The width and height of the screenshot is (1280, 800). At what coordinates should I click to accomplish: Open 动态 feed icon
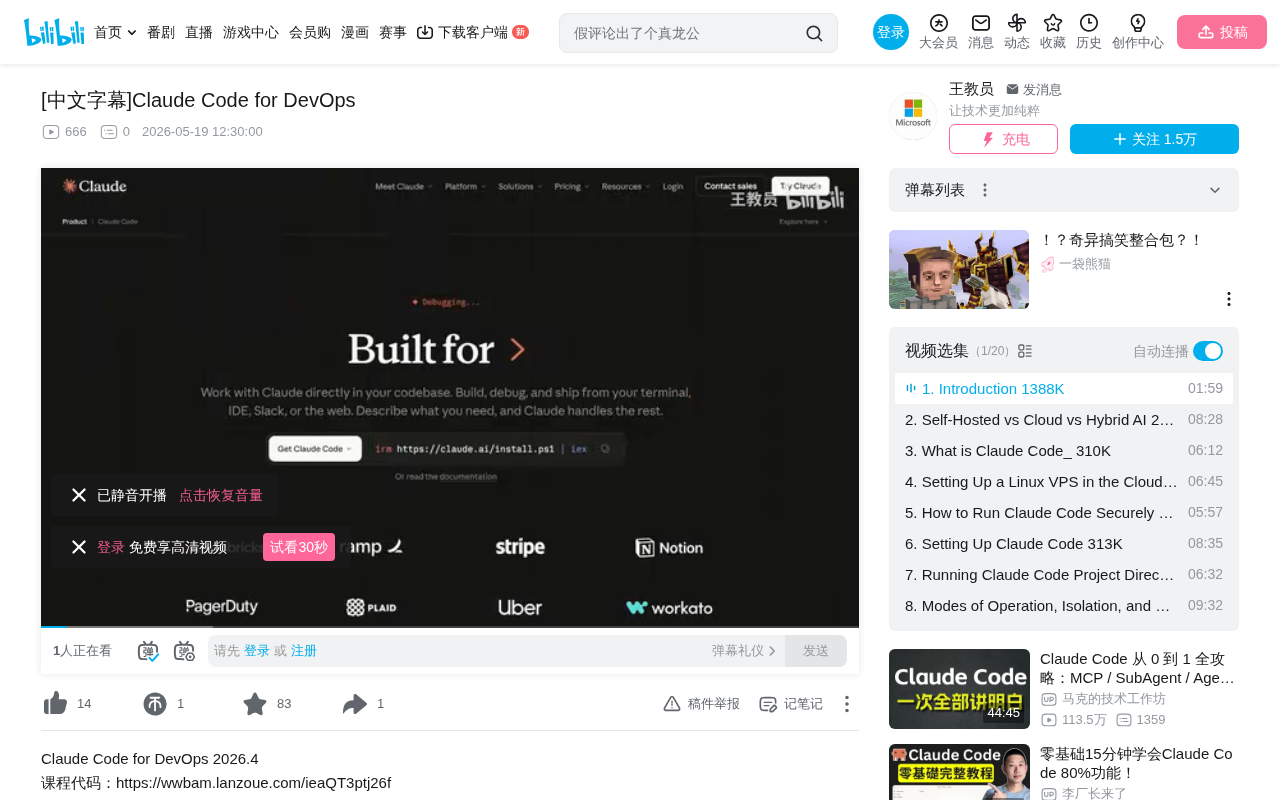[x=1017, y=32]
